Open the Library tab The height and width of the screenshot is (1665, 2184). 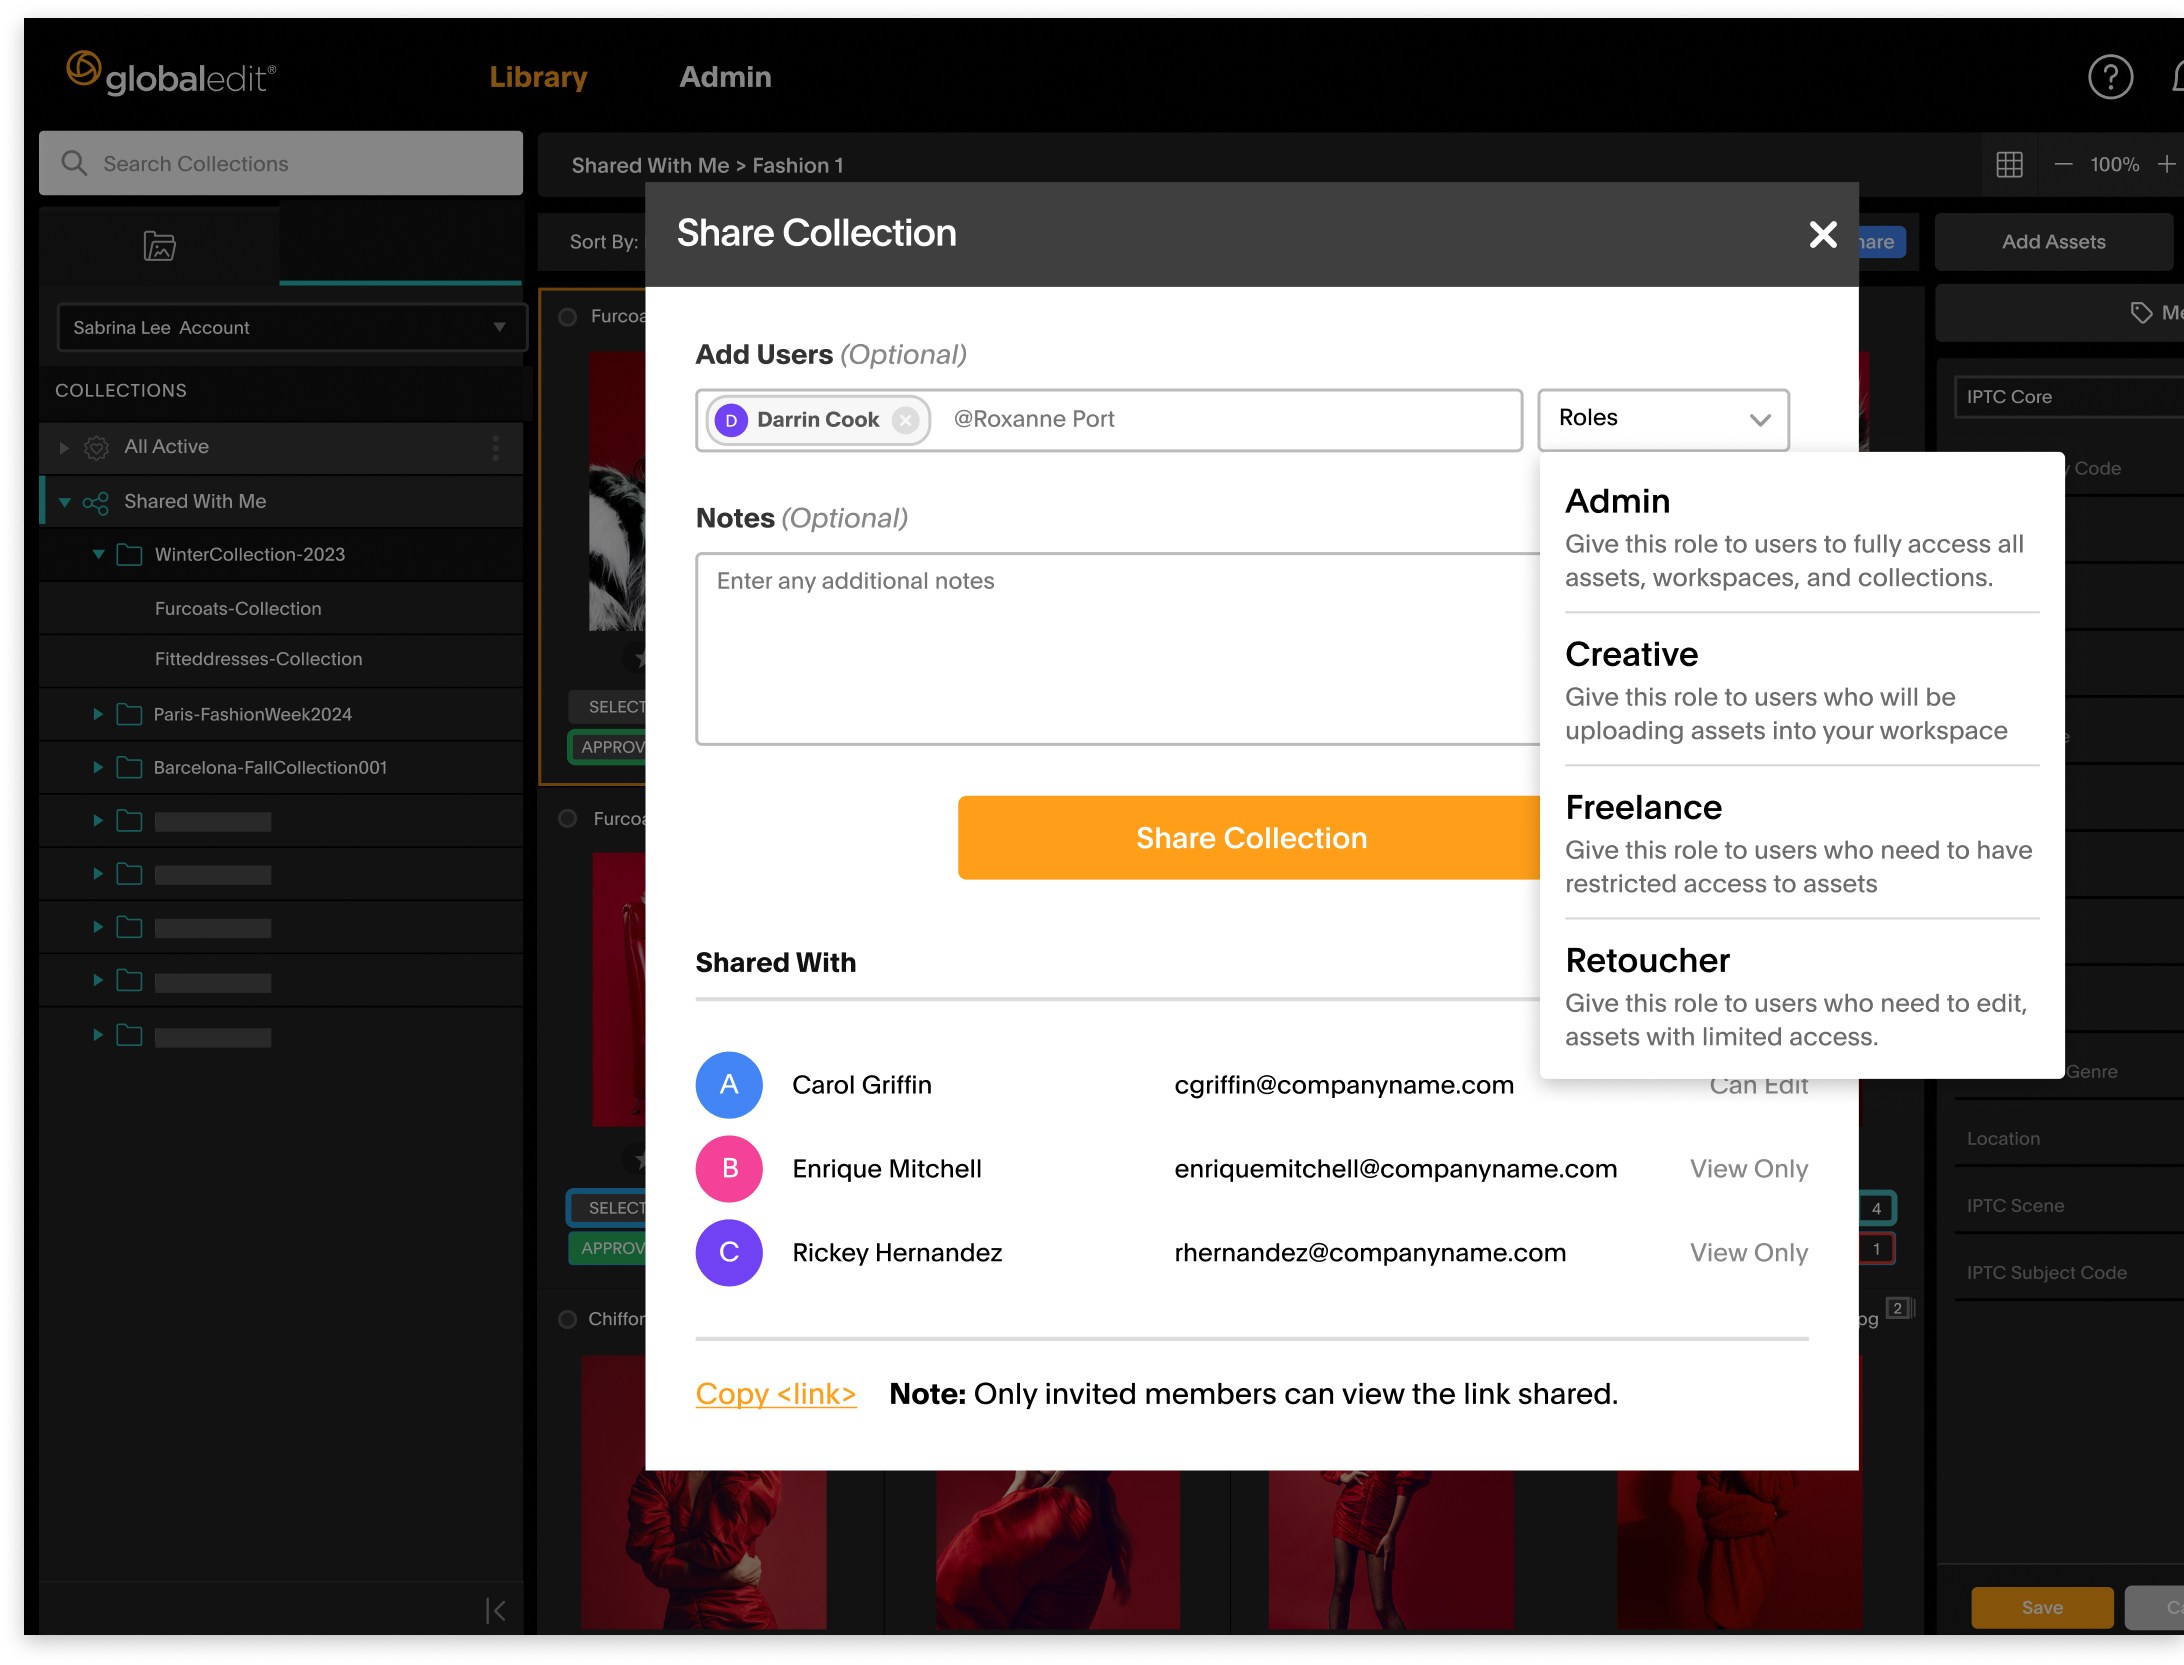click(538, 77)
